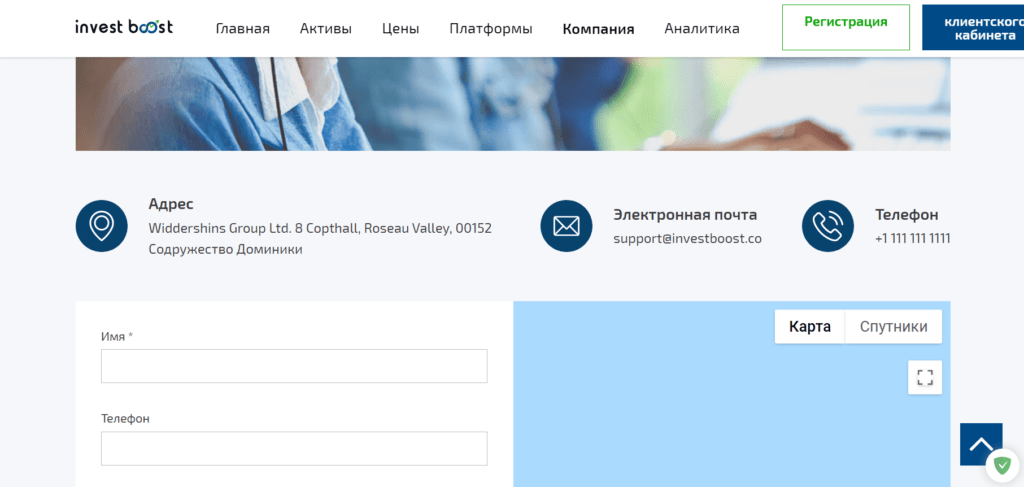Switch the map to Карта view
This screenshot has width=1024, height=487.
810,326
